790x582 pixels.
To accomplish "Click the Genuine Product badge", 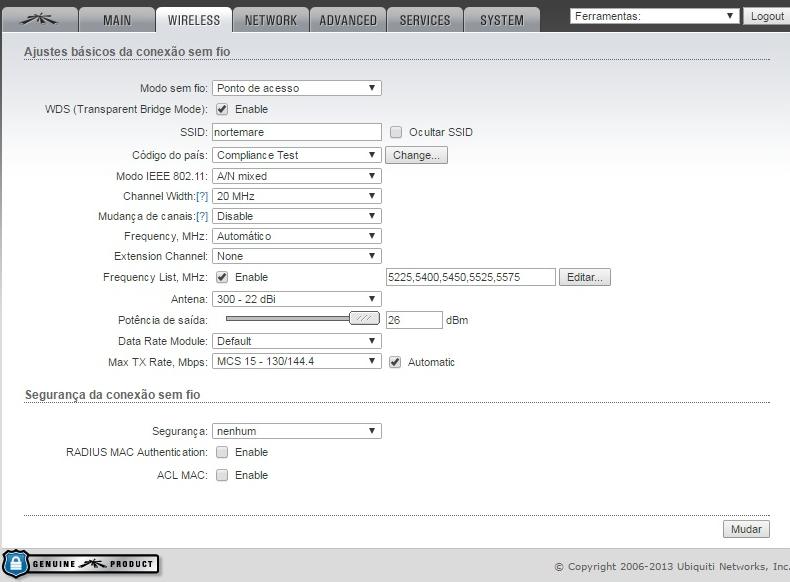I will 81,564.
